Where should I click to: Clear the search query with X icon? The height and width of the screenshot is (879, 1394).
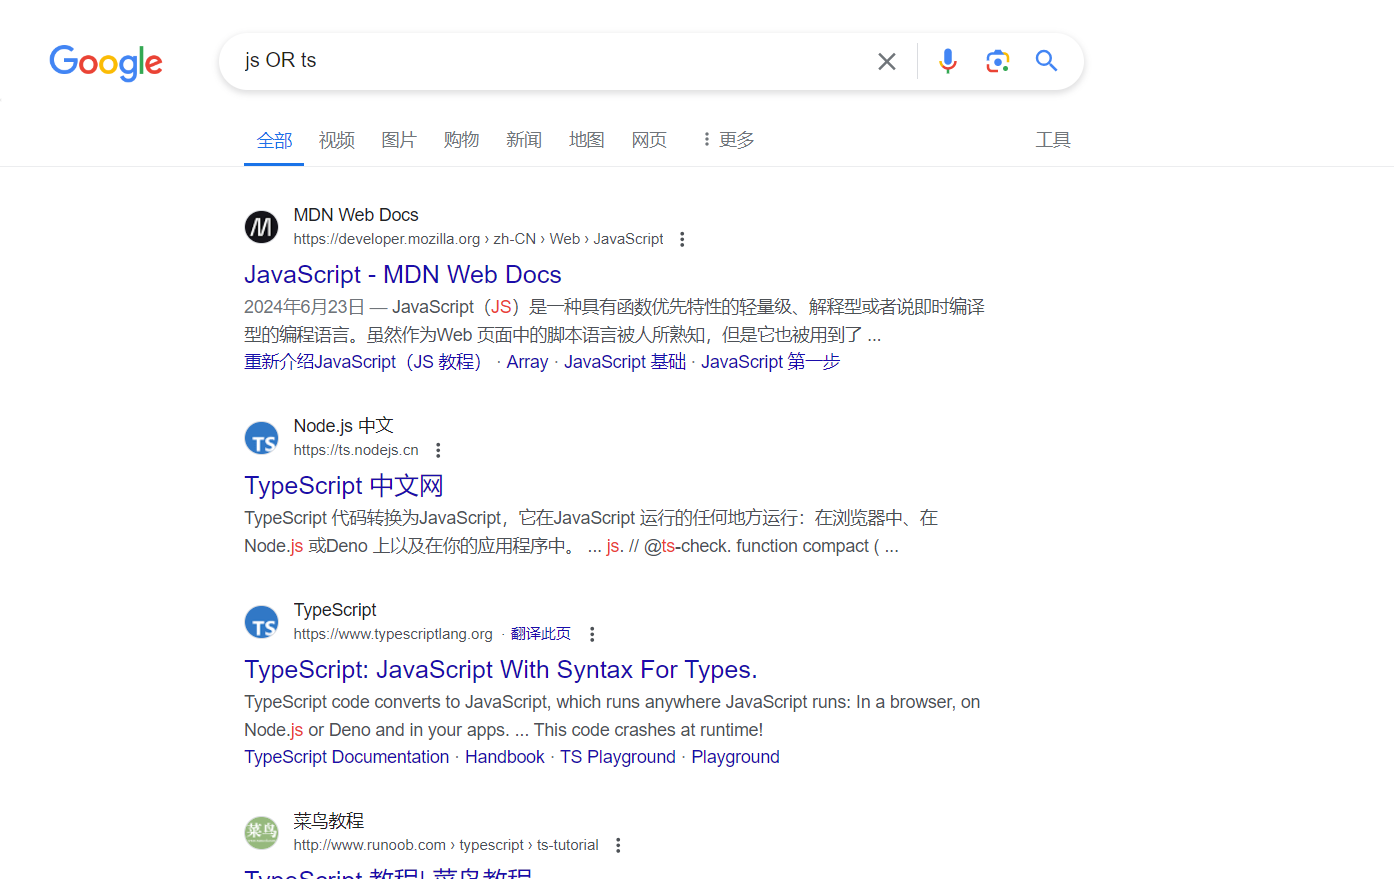tap(886, 62)
